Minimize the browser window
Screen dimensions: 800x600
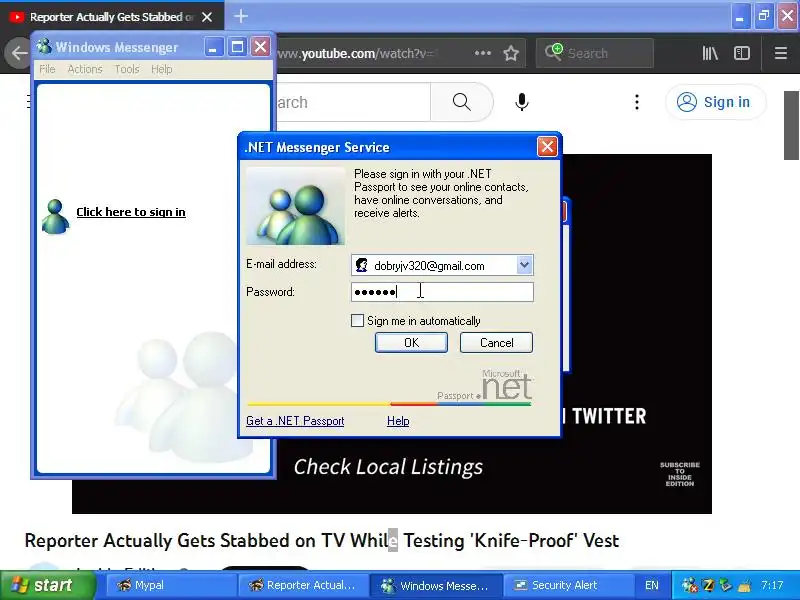(x=740, y=17)
